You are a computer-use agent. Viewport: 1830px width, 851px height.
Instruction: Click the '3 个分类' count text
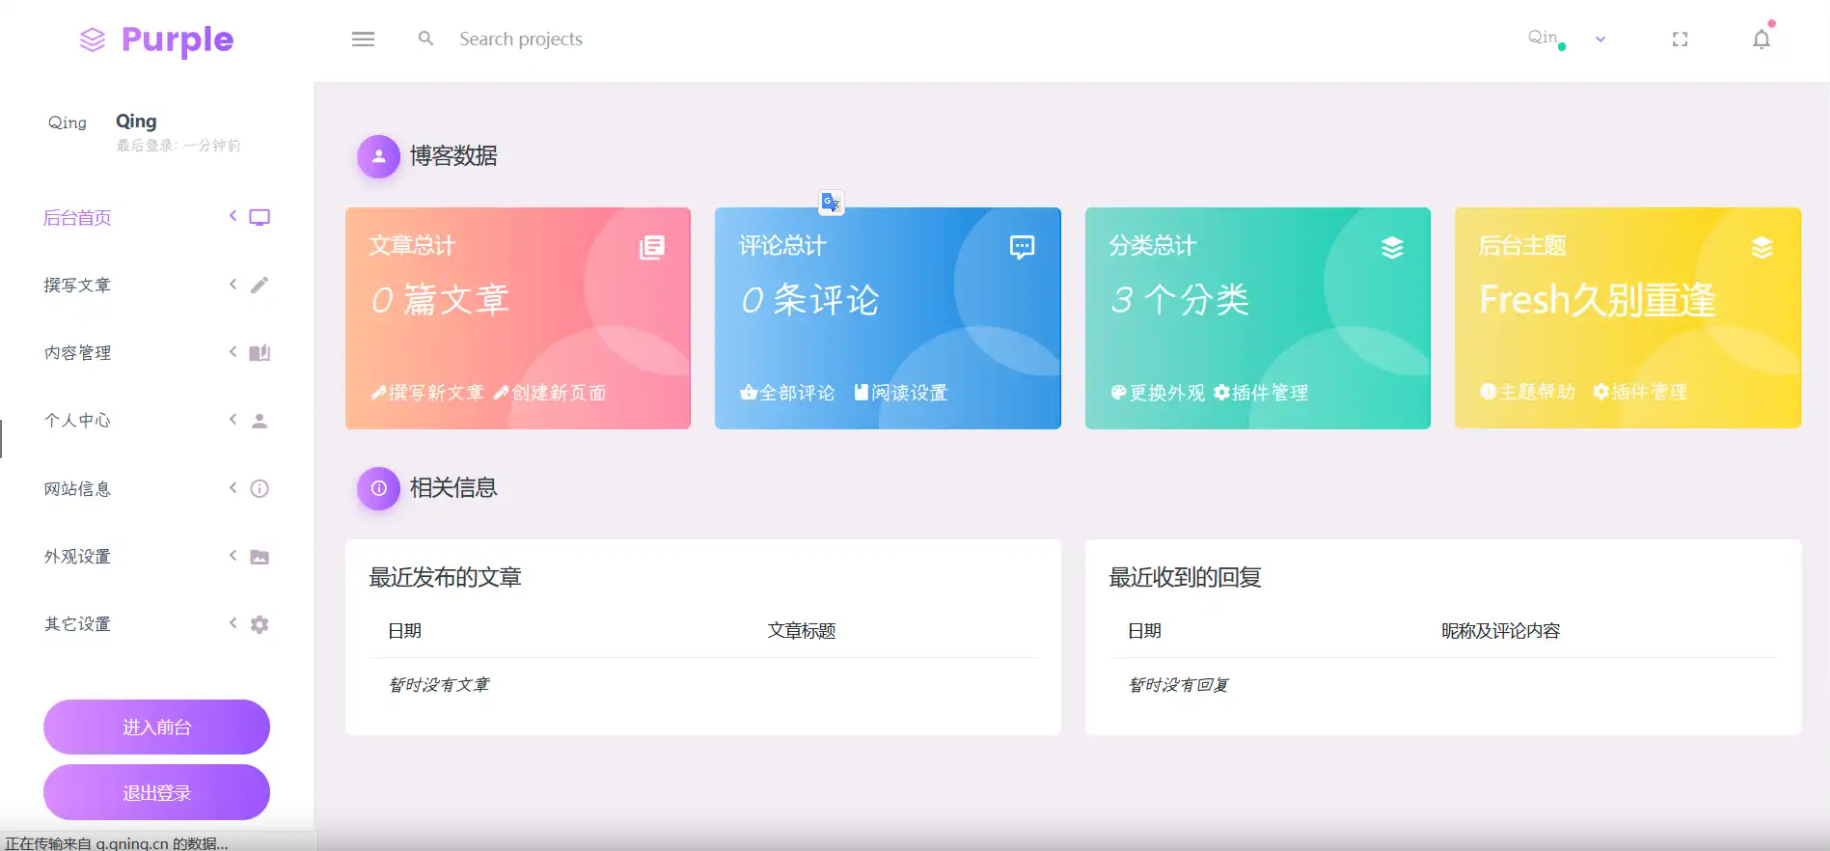(x=1180, y=300)
